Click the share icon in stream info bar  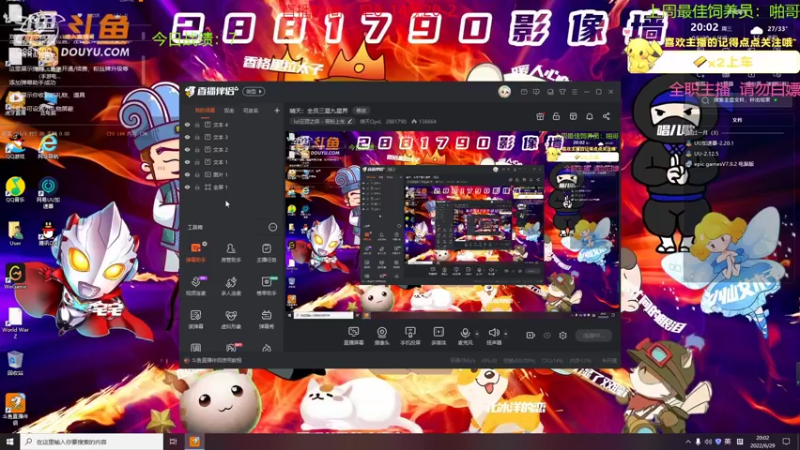(606, 116)
